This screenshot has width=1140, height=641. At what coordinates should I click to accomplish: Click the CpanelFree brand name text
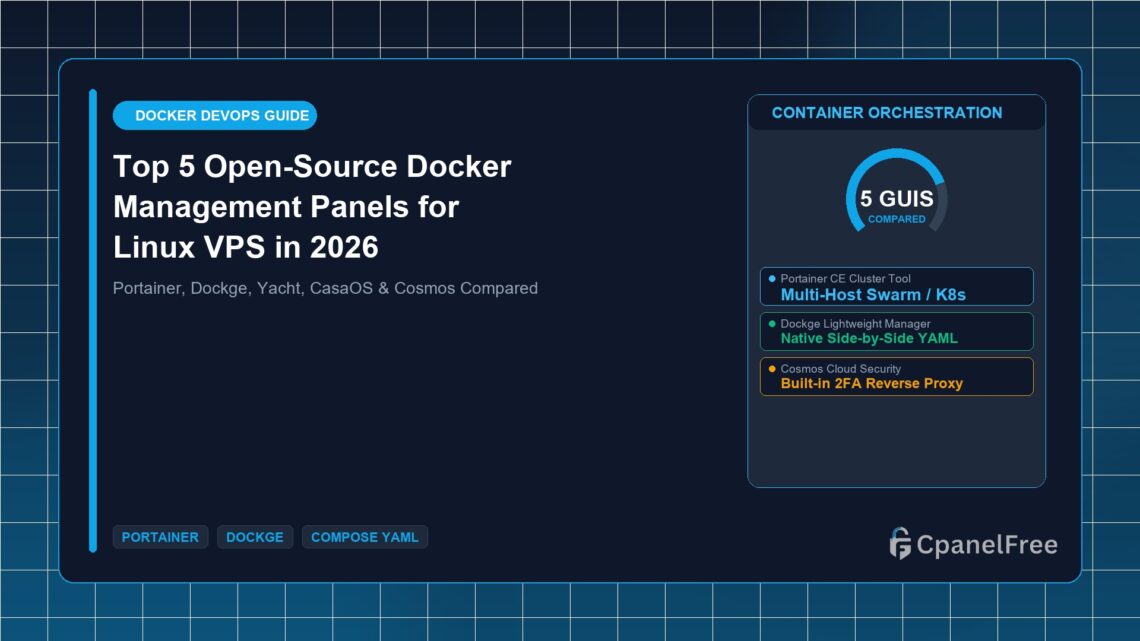[987, 544]
